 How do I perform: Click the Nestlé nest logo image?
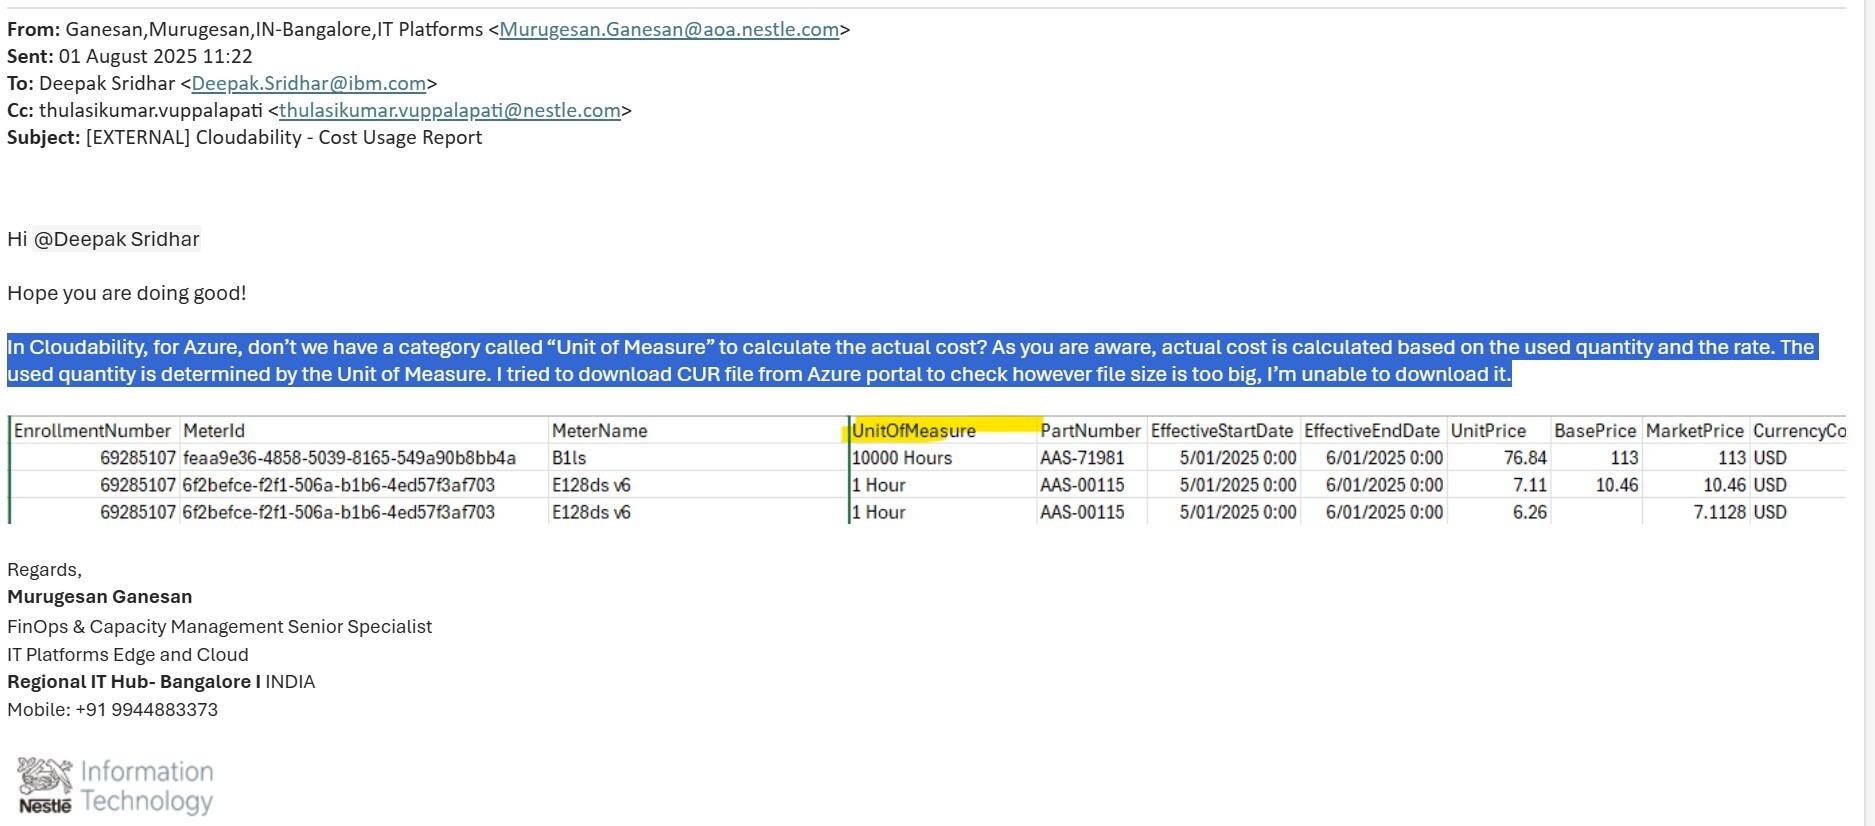(x=45, y=785)
